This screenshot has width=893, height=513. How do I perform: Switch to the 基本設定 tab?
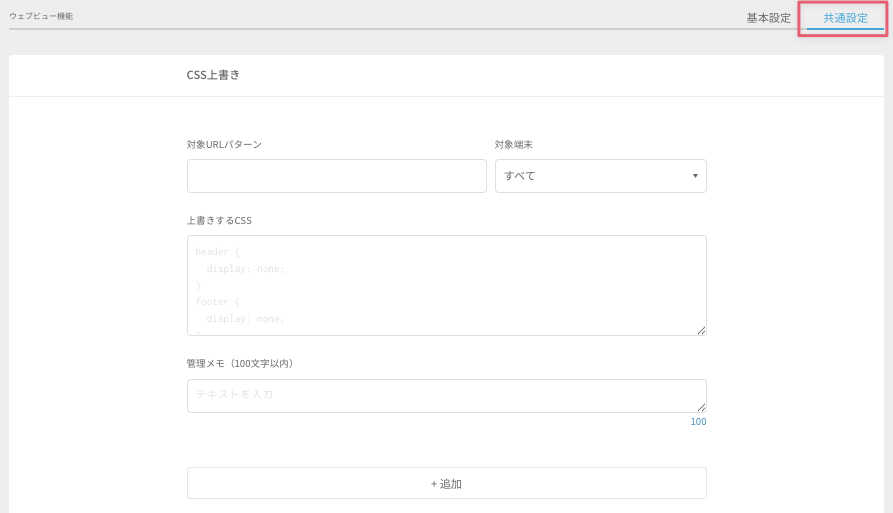768,18
